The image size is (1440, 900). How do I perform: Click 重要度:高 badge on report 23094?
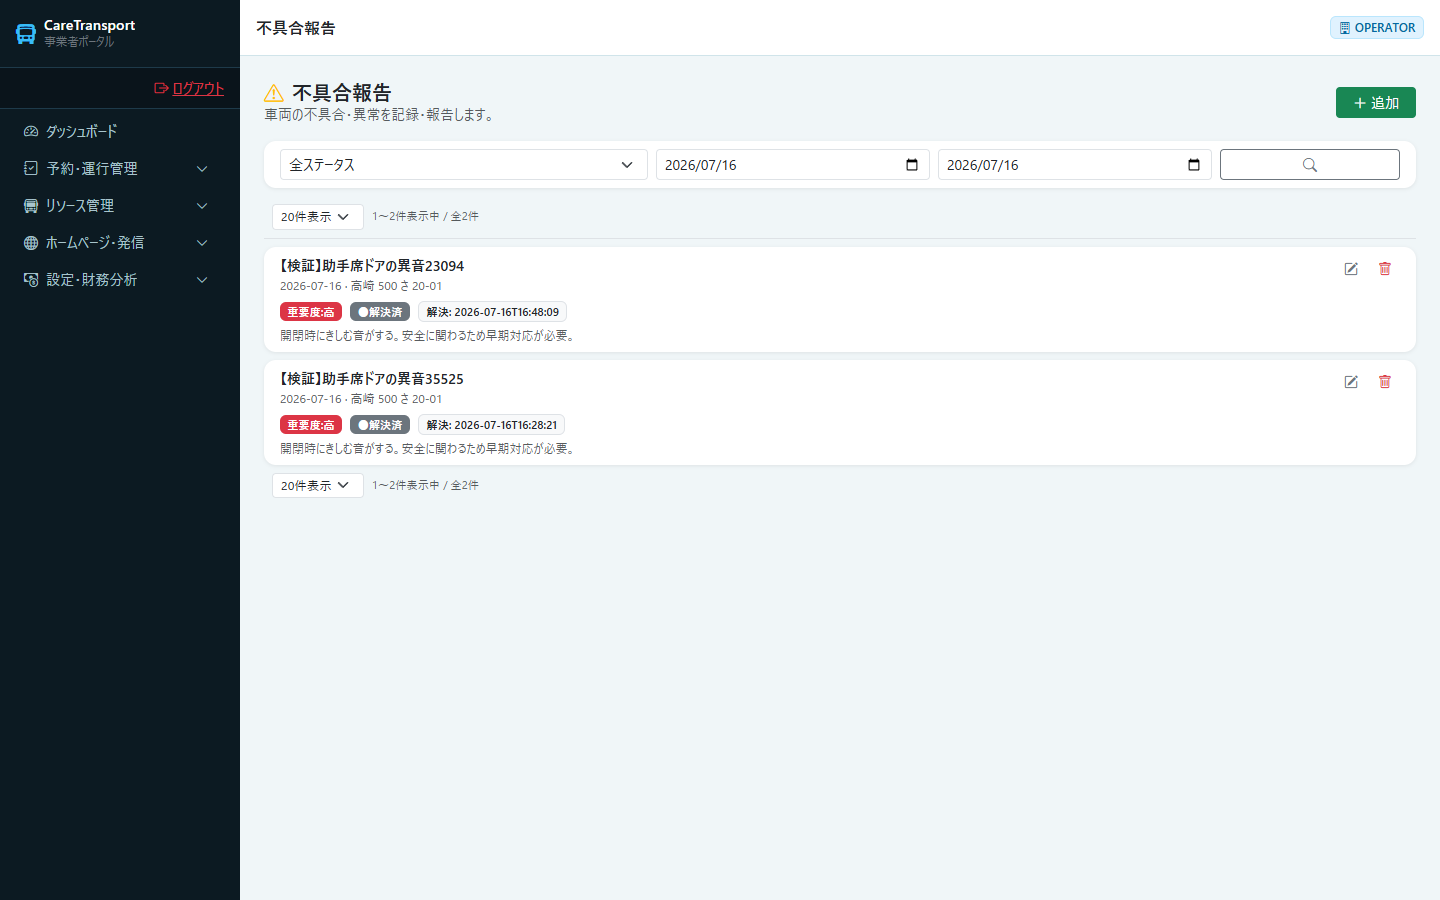pos(311,312)
